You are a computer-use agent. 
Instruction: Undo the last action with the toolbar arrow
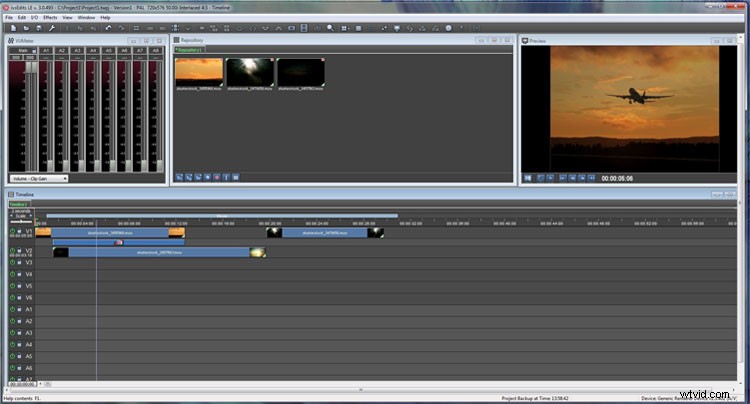point(109,28)
